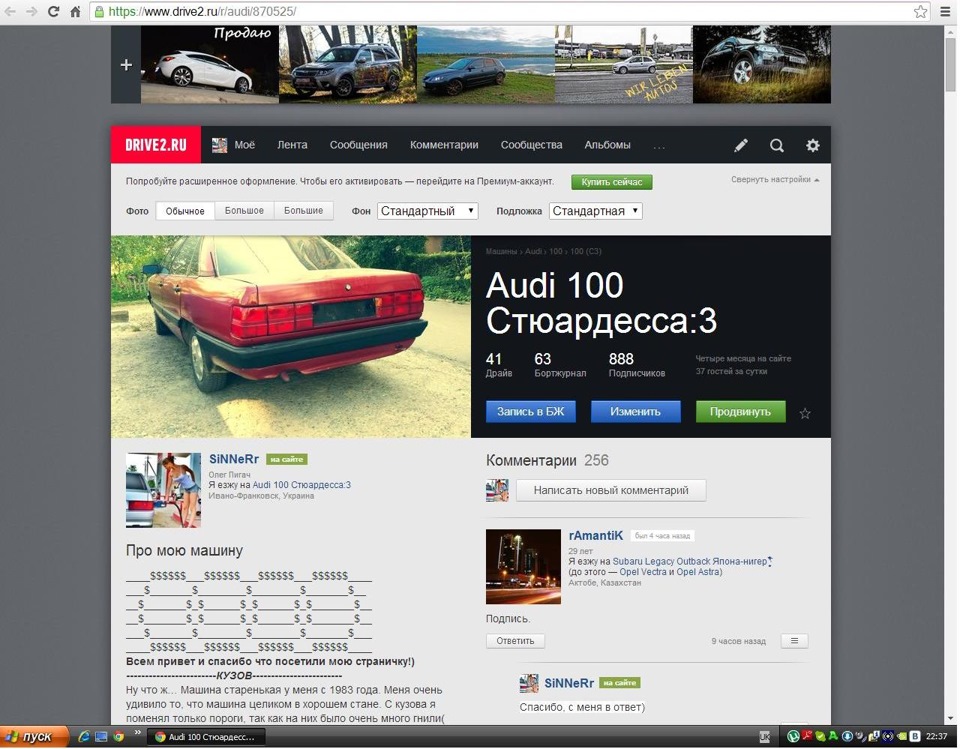The height and width of the screenshot is (749, 960).
Task: Click the Subaru Forester forest banner
Action: pos(348,64)
